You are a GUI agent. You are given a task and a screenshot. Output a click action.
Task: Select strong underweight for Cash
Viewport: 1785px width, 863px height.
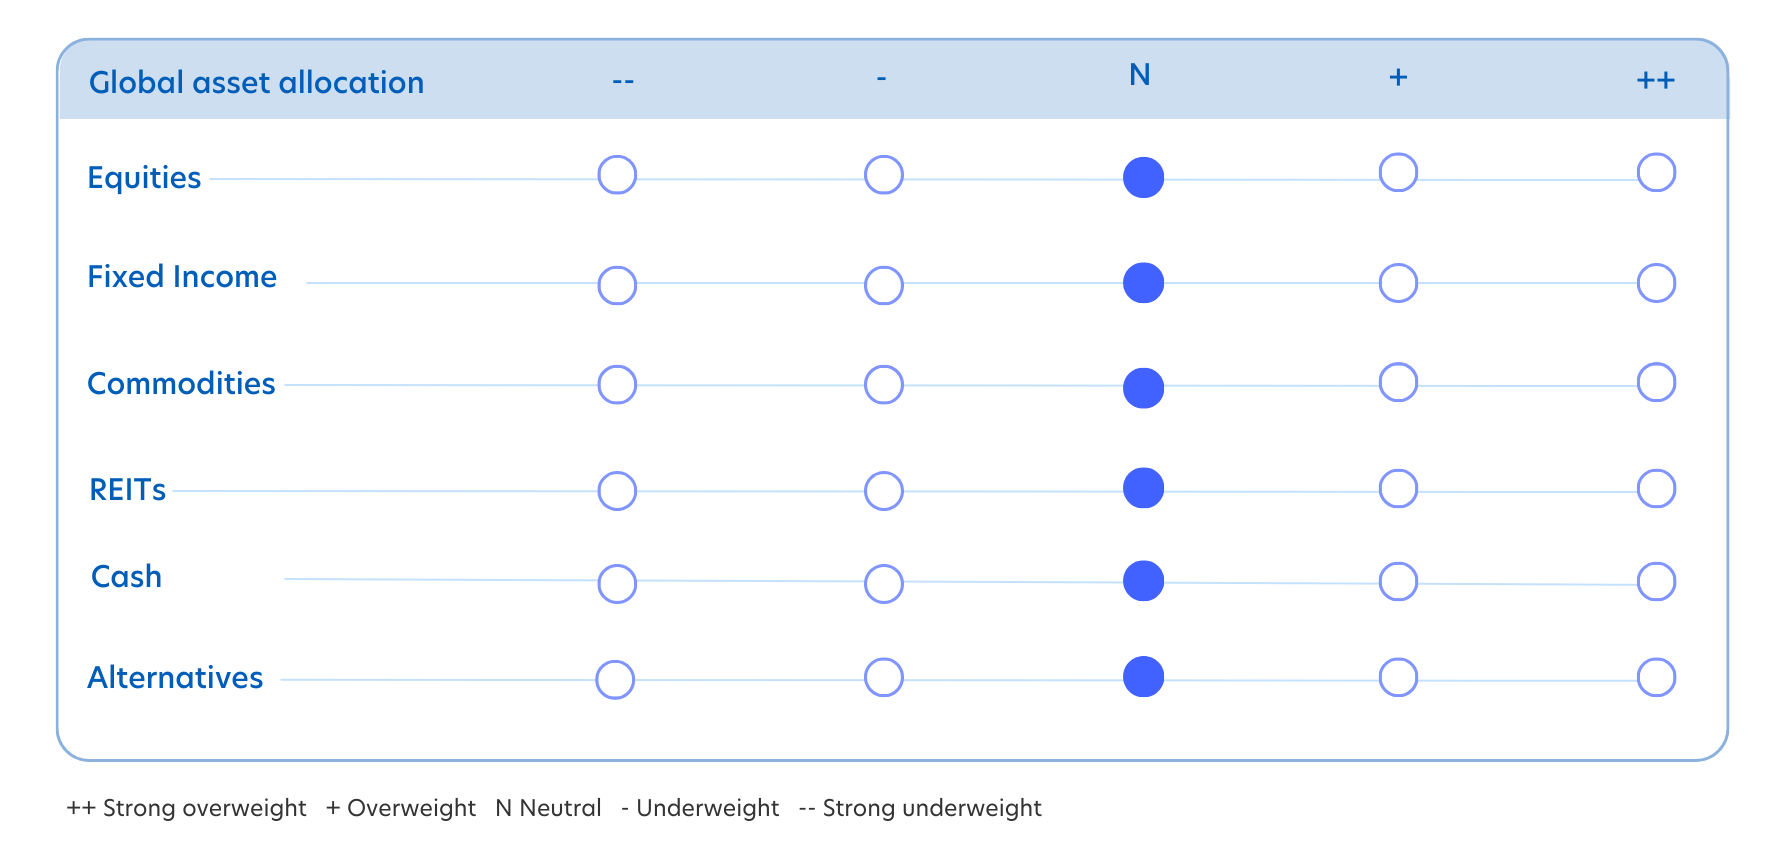(x=617, y=584)
